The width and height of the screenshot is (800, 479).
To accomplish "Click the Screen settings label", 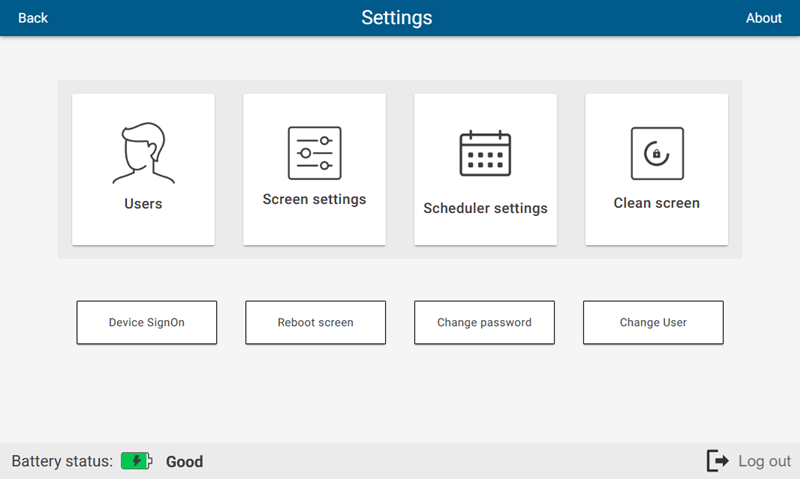I will pos(314,199).
